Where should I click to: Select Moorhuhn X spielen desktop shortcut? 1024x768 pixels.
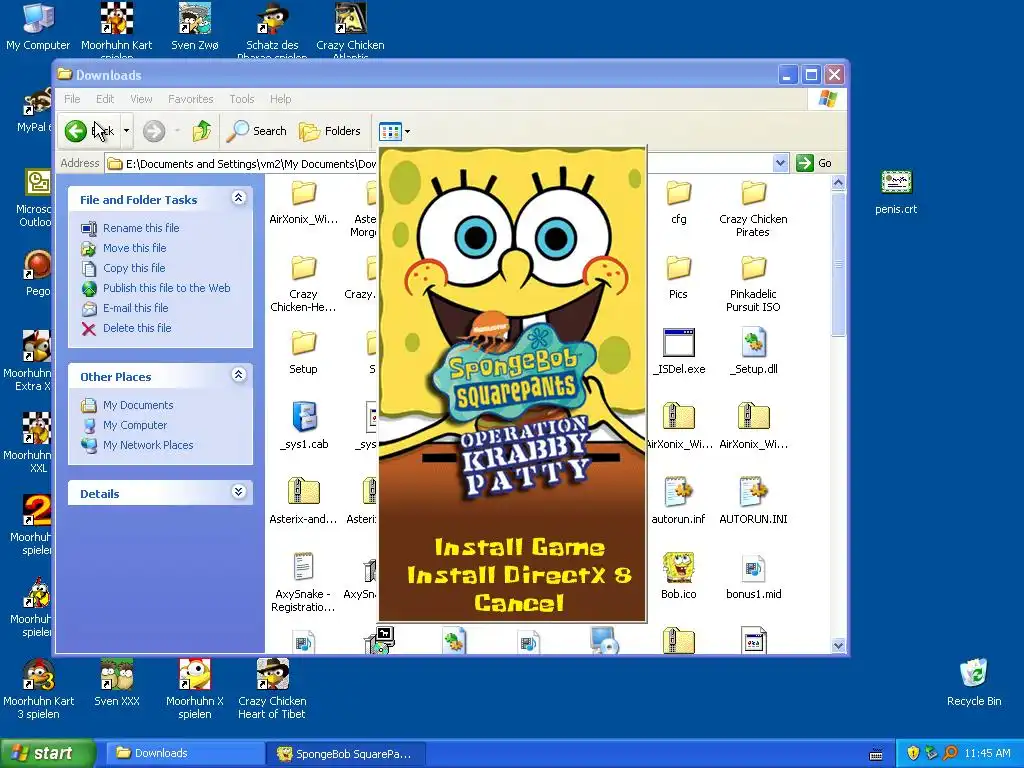pyautogui.click(x=195, y=689)
